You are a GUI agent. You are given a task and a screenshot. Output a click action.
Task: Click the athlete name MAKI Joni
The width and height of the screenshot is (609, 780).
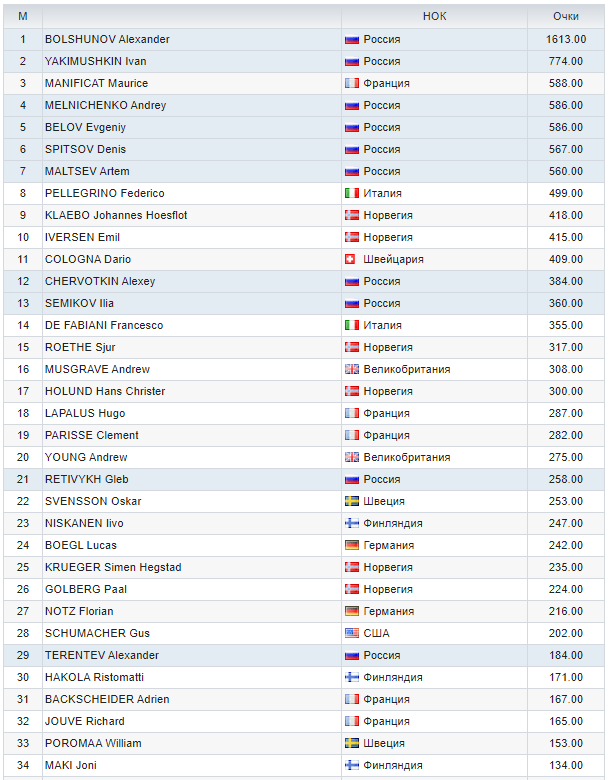click(x=71, y=765)
